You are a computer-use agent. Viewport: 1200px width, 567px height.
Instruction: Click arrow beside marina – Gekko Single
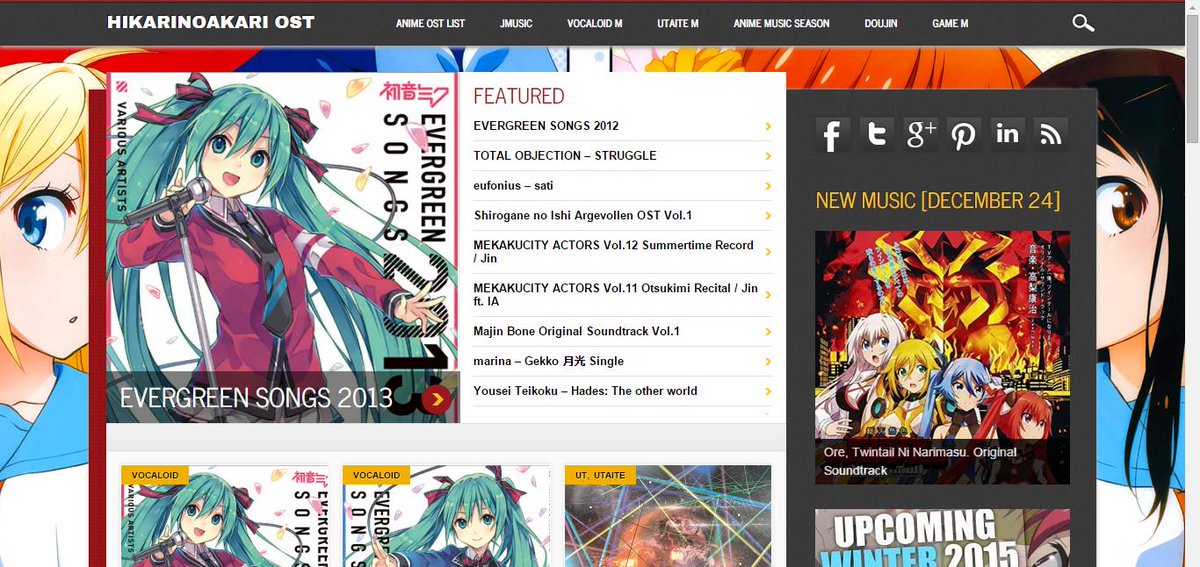pyautogui.click(x=768, y=361)
